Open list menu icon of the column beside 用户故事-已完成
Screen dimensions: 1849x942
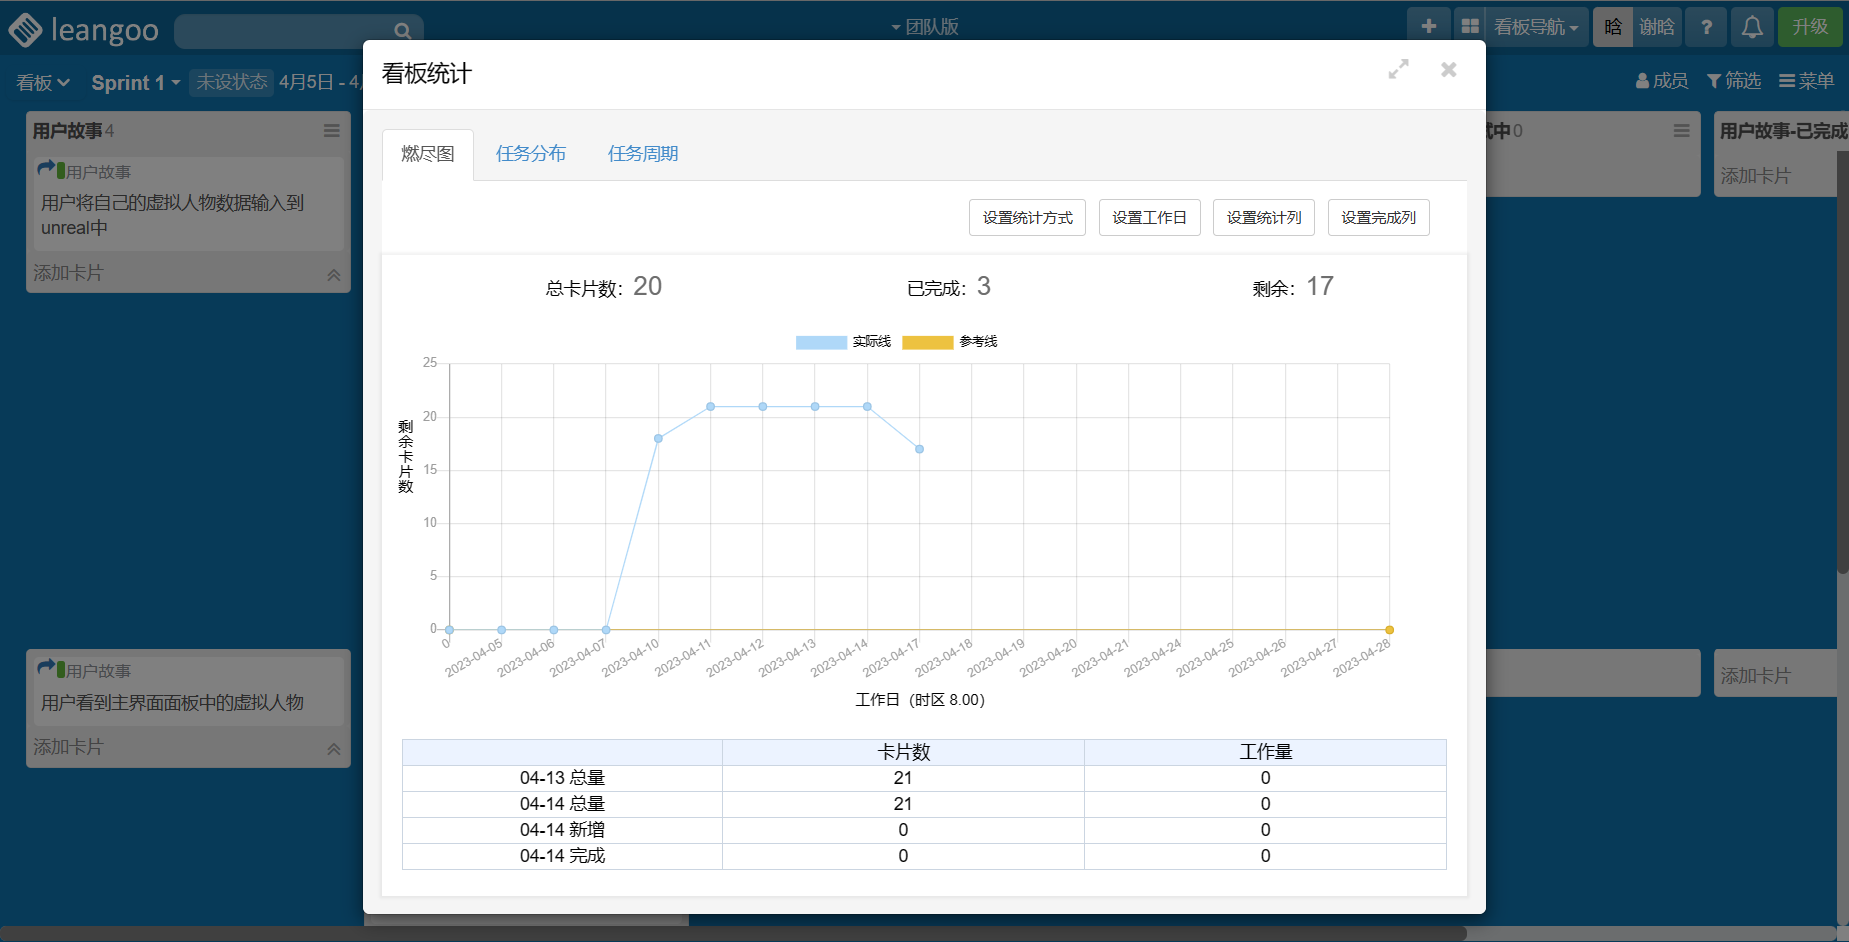point(1681,131)
